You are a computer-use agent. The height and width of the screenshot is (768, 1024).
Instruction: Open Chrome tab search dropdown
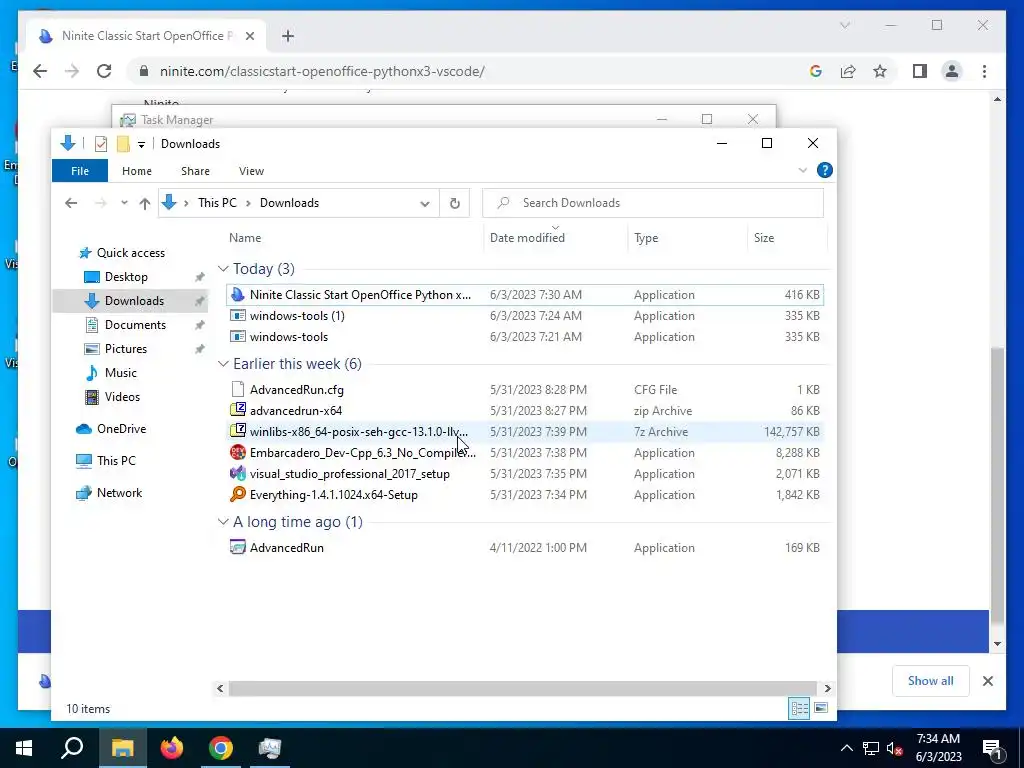click(845, 25)
